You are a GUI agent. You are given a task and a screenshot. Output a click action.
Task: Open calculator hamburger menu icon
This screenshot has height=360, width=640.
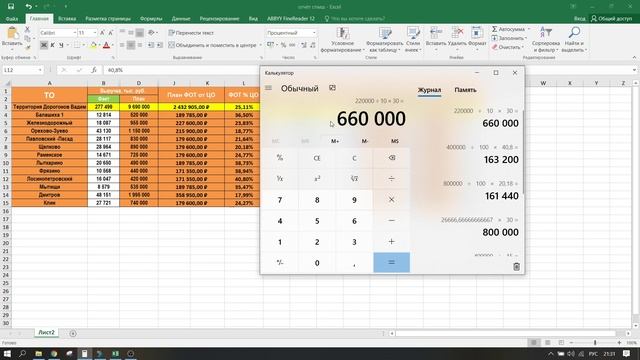point(268,88)
